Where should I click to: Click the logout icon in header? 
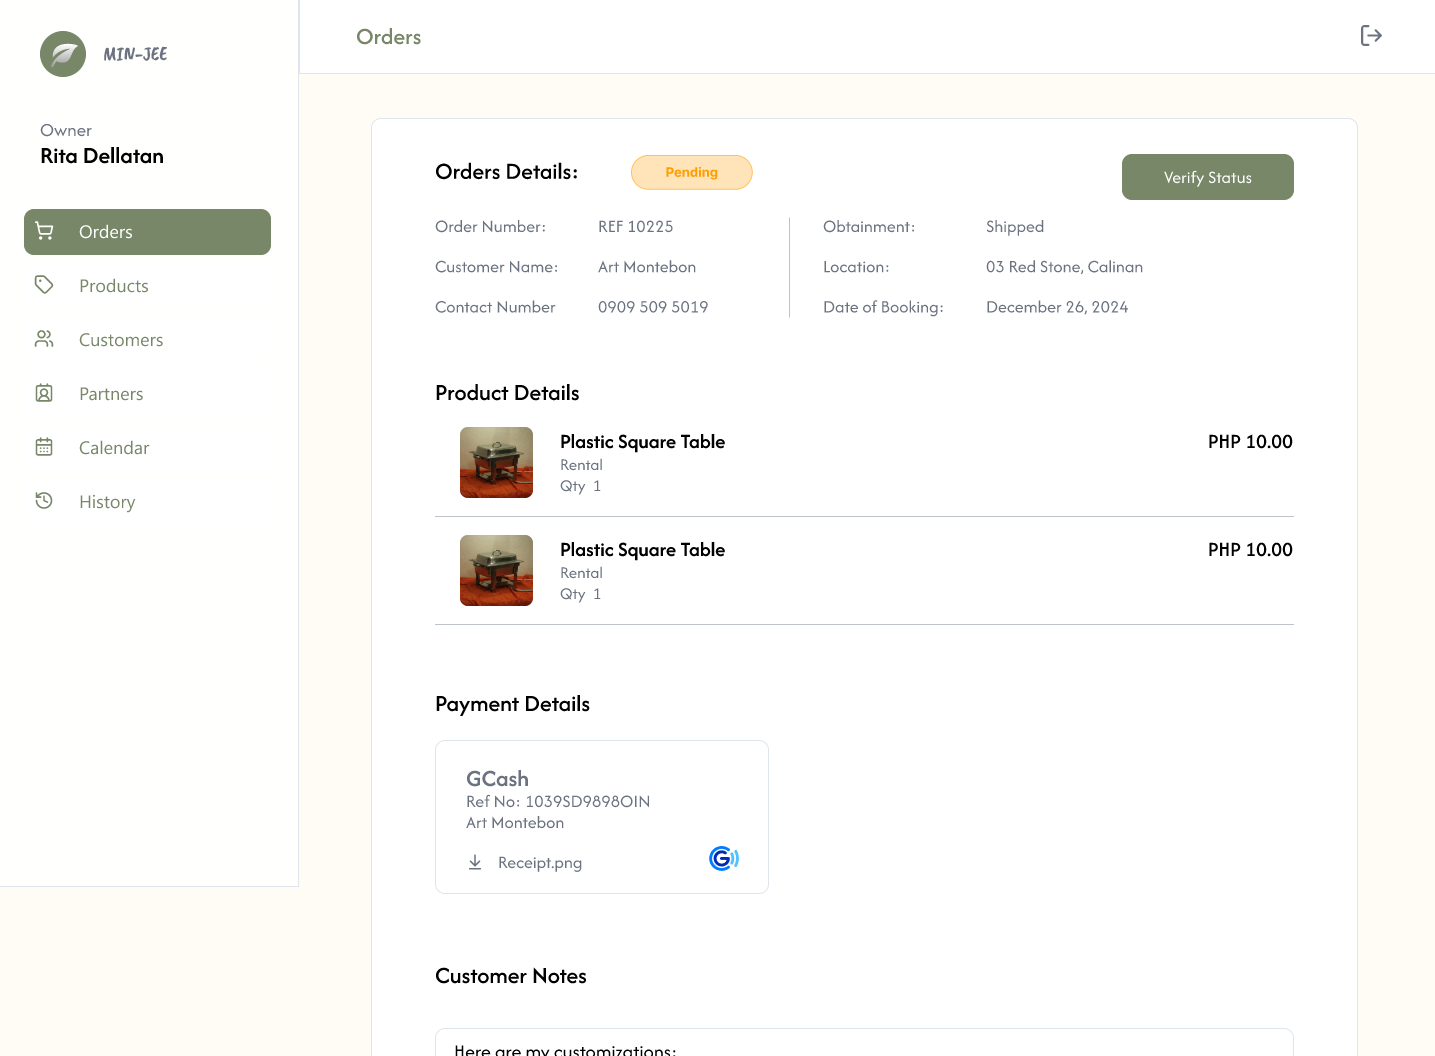(x=1371, y=36)
